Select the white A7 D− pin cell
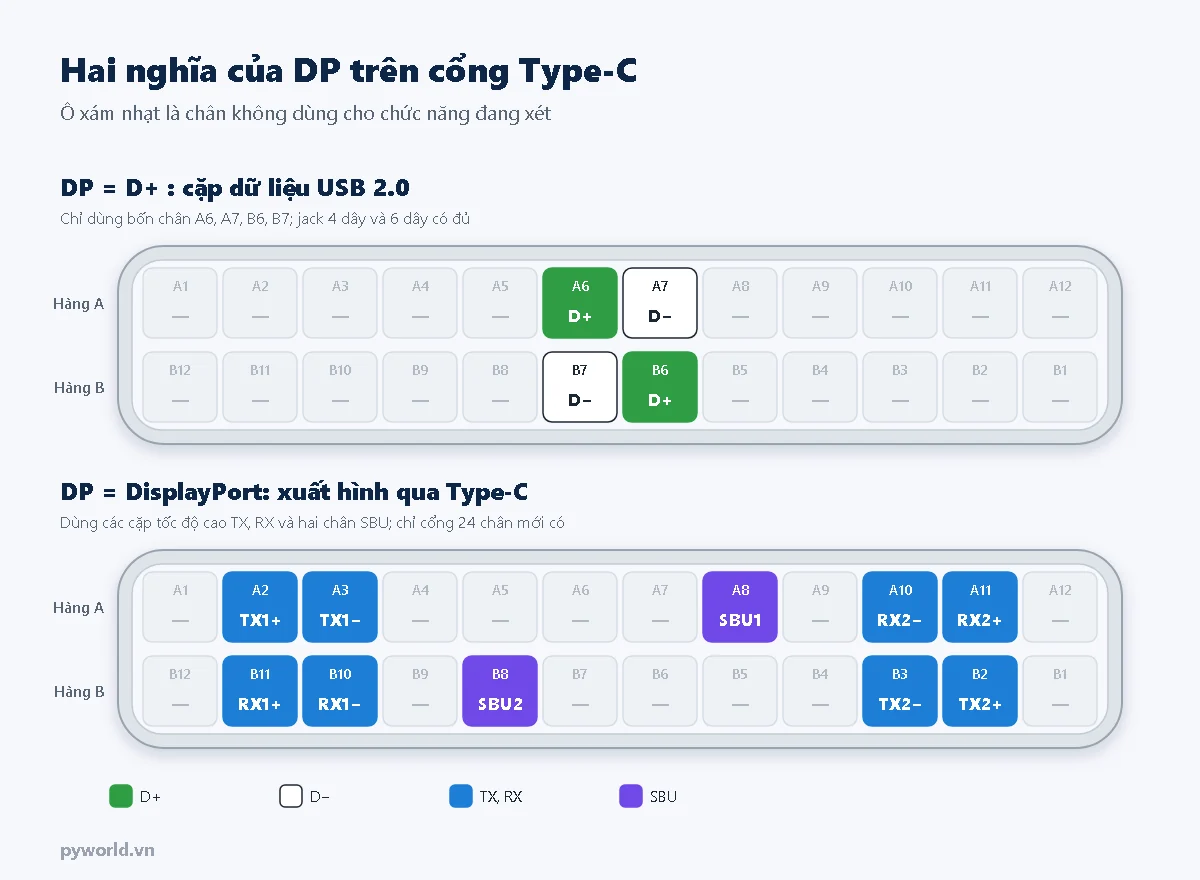The width and height of the screenshot is (1200, 880). (660, 303)
